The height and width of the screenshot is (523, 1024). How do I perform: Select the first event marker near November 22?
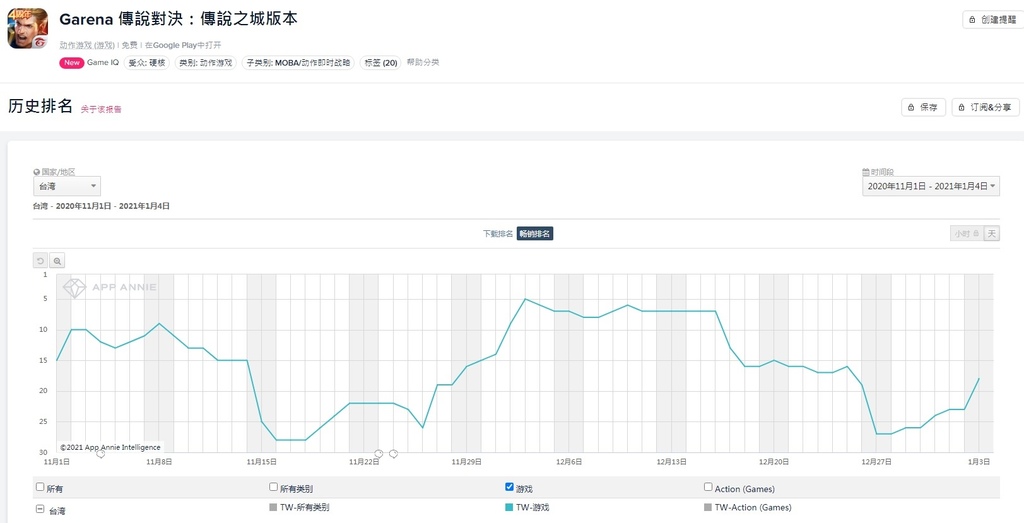coord(379,453)
